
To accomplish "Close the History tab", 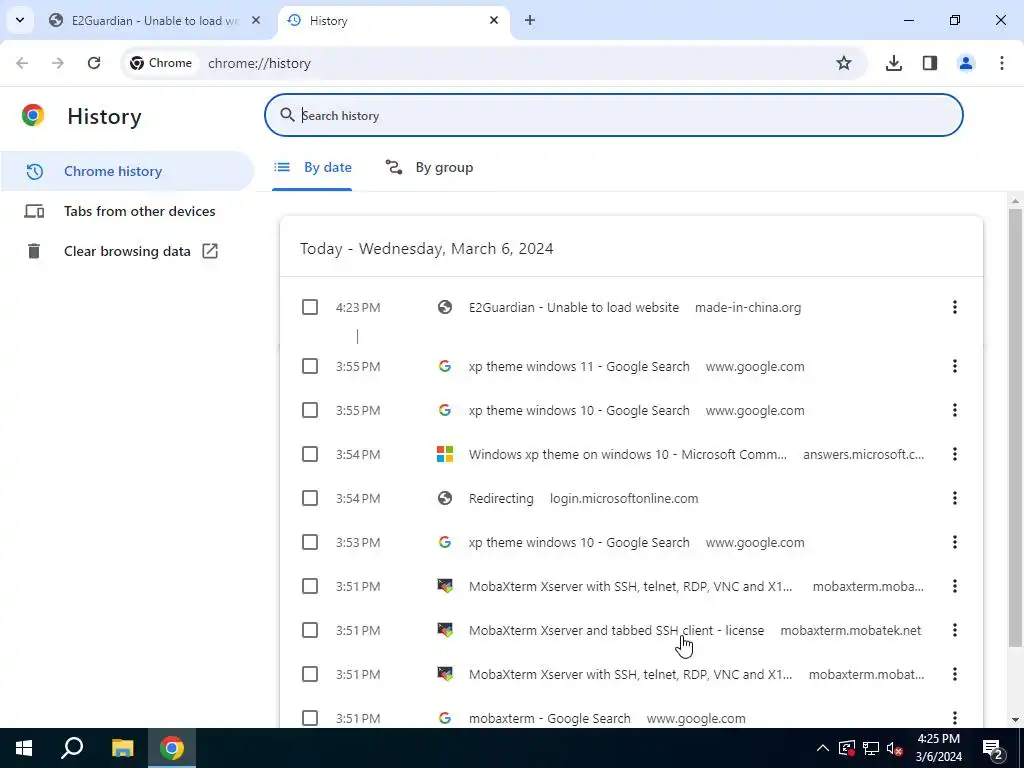I will [x=494, y=20].
